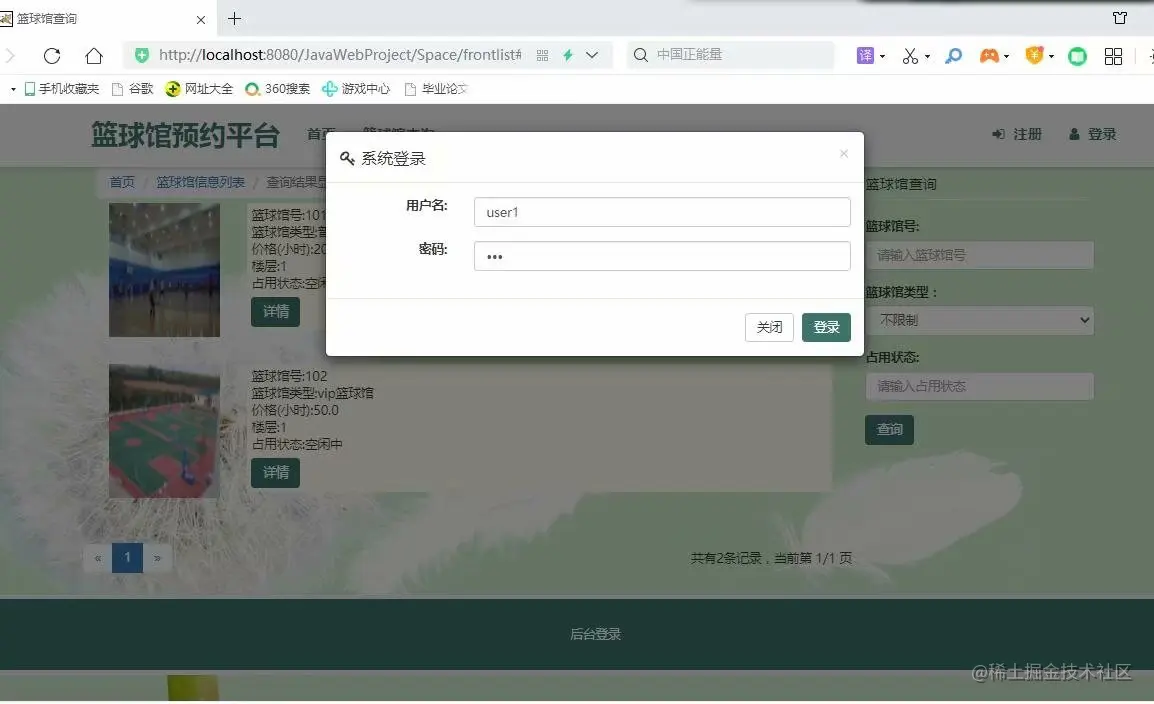
Task: Open the four-squares extension grid icon
Action: pyautogui.click(x=1114, y=56)
